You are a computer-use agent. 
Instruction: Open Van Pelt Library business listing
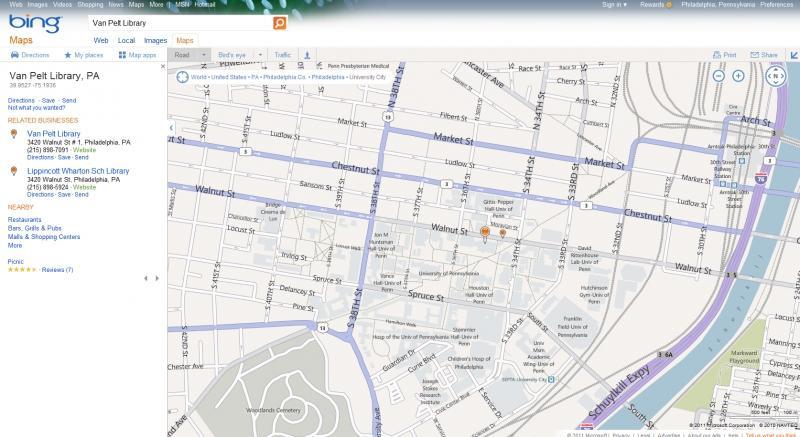pos(54,134)
